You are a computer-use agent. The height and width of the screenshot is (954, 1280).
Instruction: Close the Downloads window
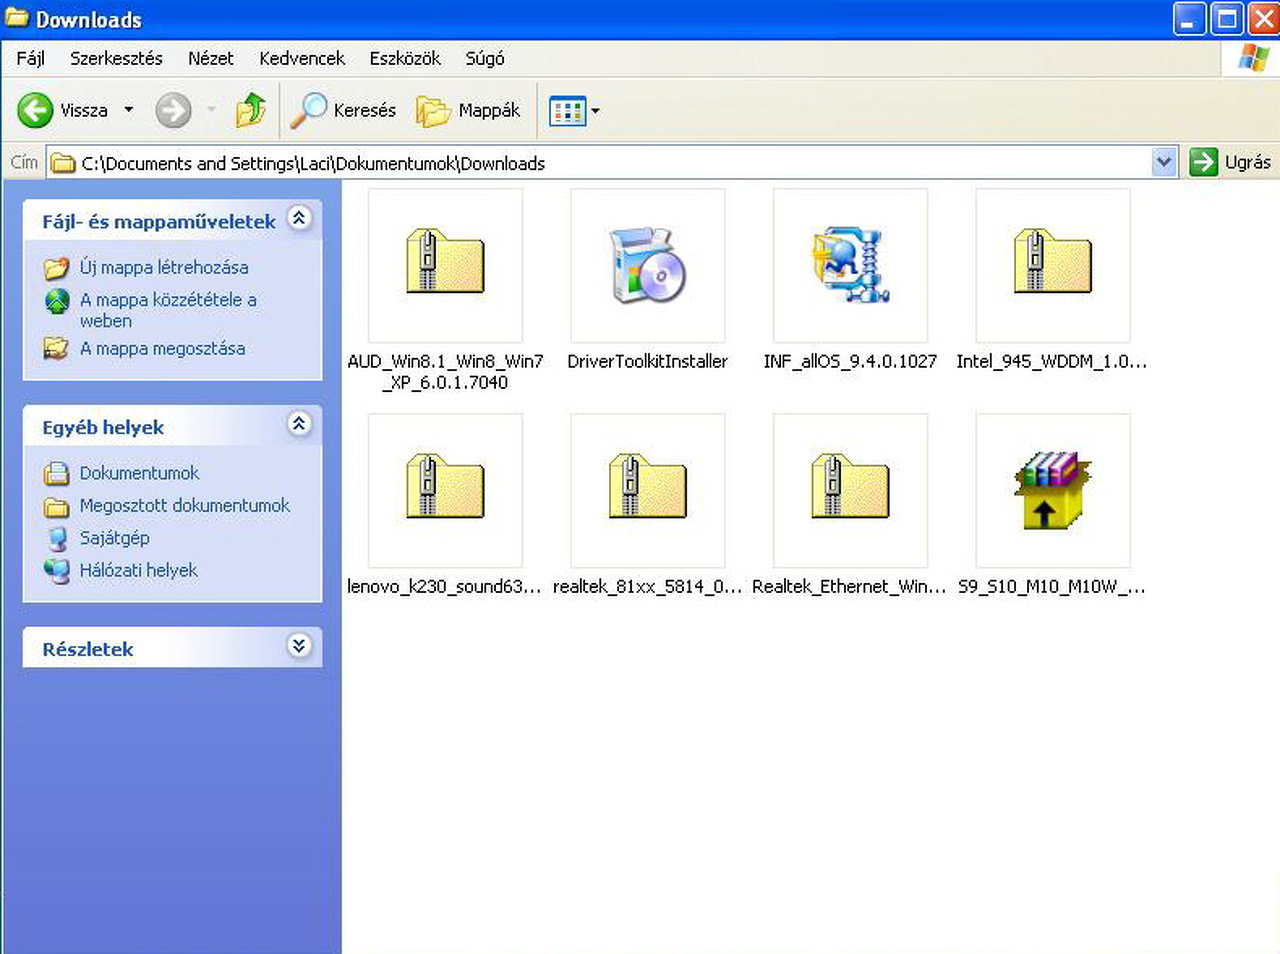(x=1262, y=19)
